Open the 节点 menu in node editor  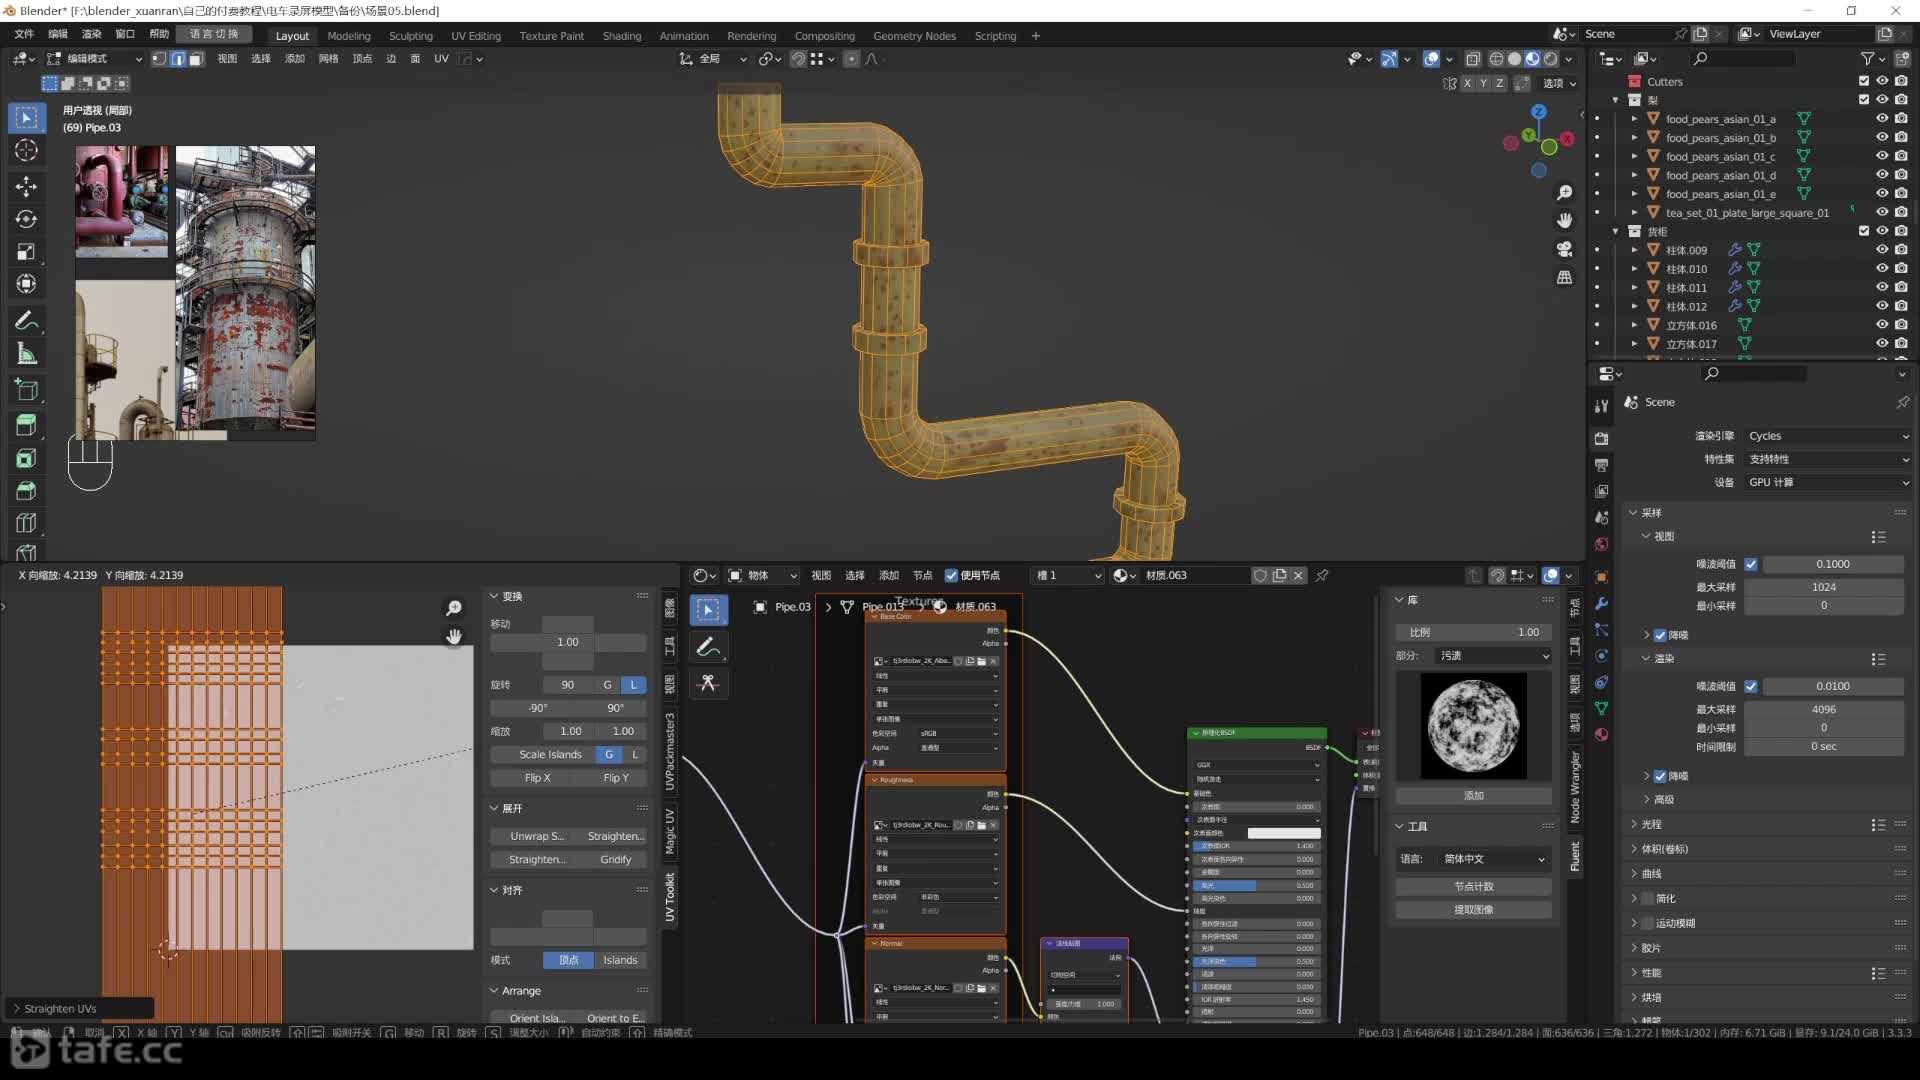point(922,575)
